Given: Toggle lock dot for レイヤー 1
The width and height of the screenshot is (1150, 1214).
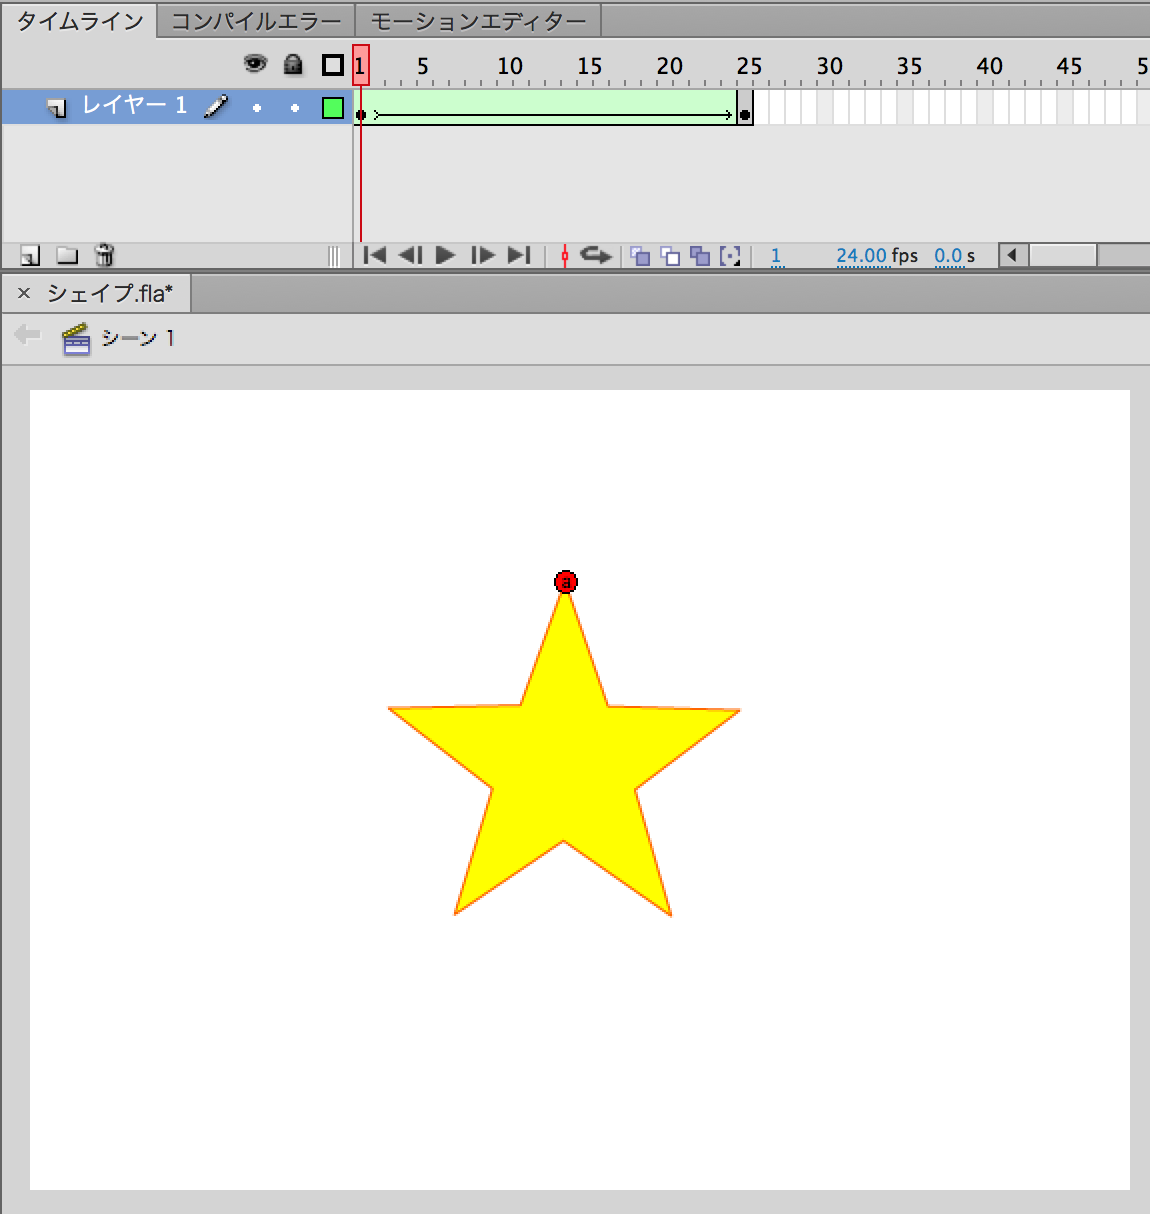Looking at the screenshot, I should click(x=294, y=108).
